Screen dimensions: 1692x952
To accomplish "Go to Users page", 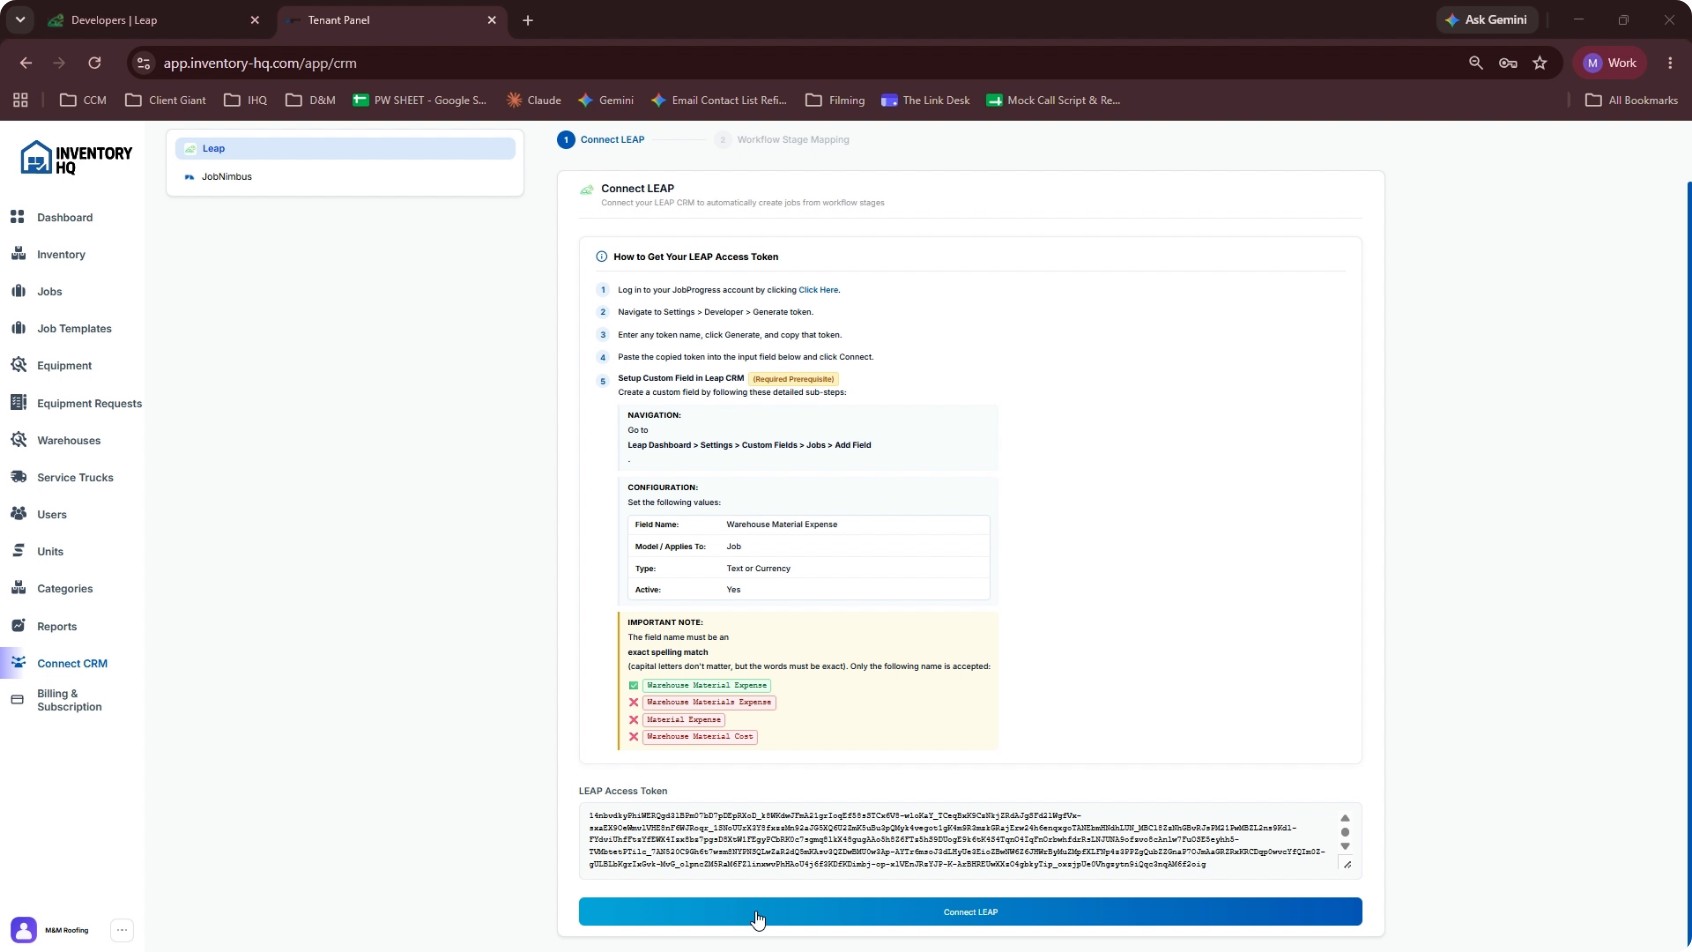I will pyautogui.click(x=51, y=514).
